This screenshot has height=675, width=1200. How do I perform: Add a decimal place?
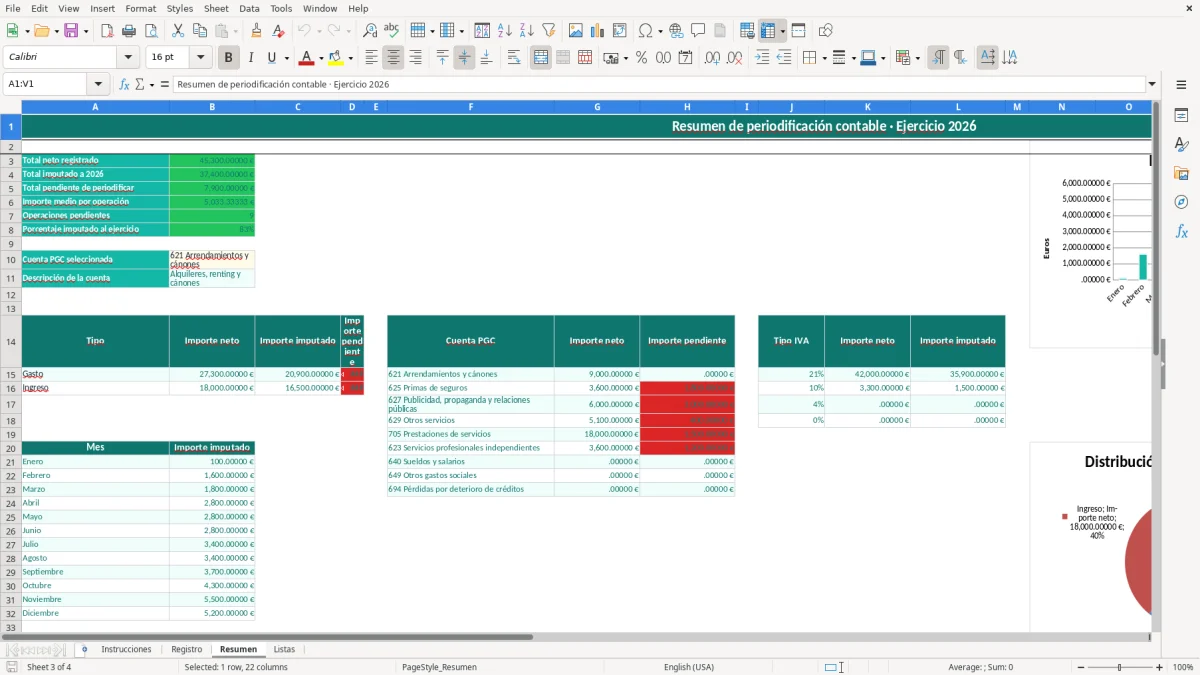click(x=712, y=58)
